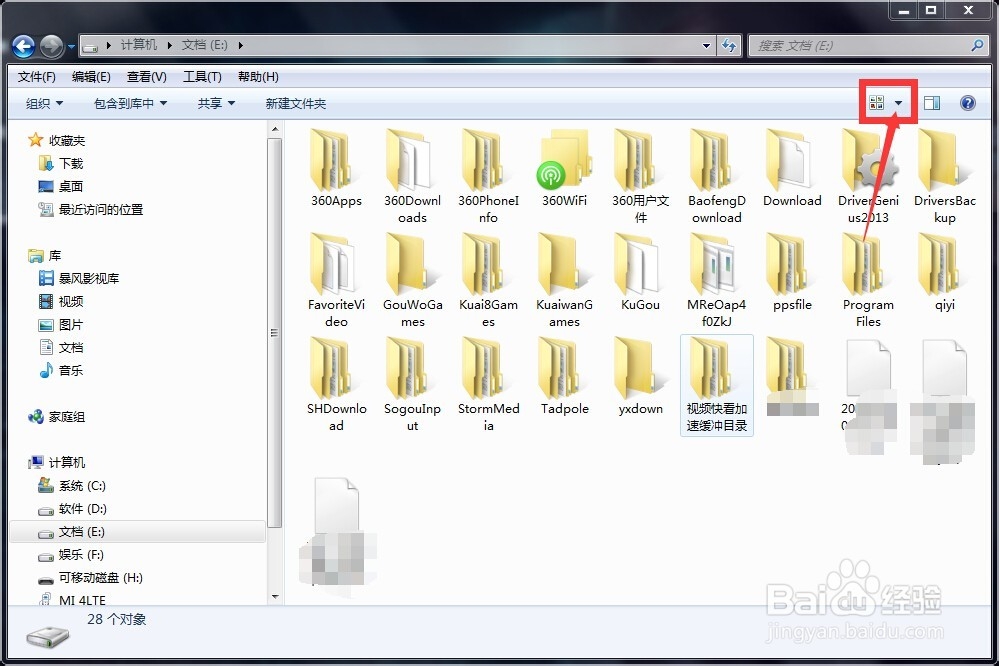Open the address bar history dropdown

[x=706, y=45]
